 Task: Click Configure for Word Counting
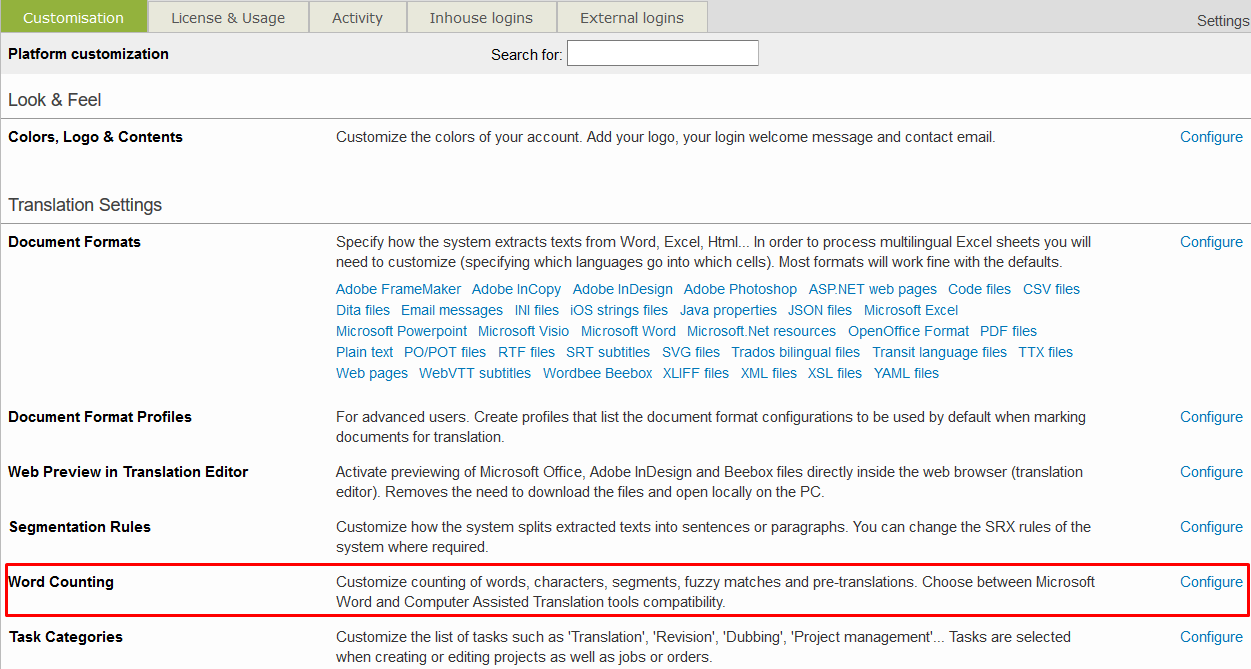[1211, 582]
